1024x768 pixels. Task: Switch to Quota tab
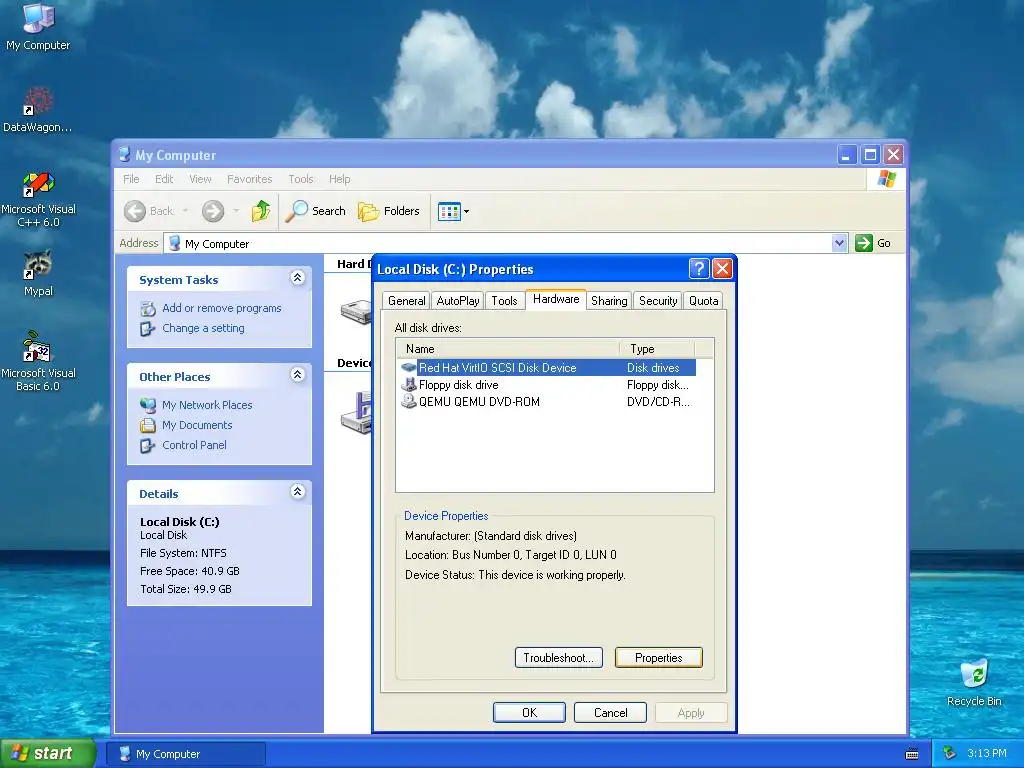coord(703,301)
